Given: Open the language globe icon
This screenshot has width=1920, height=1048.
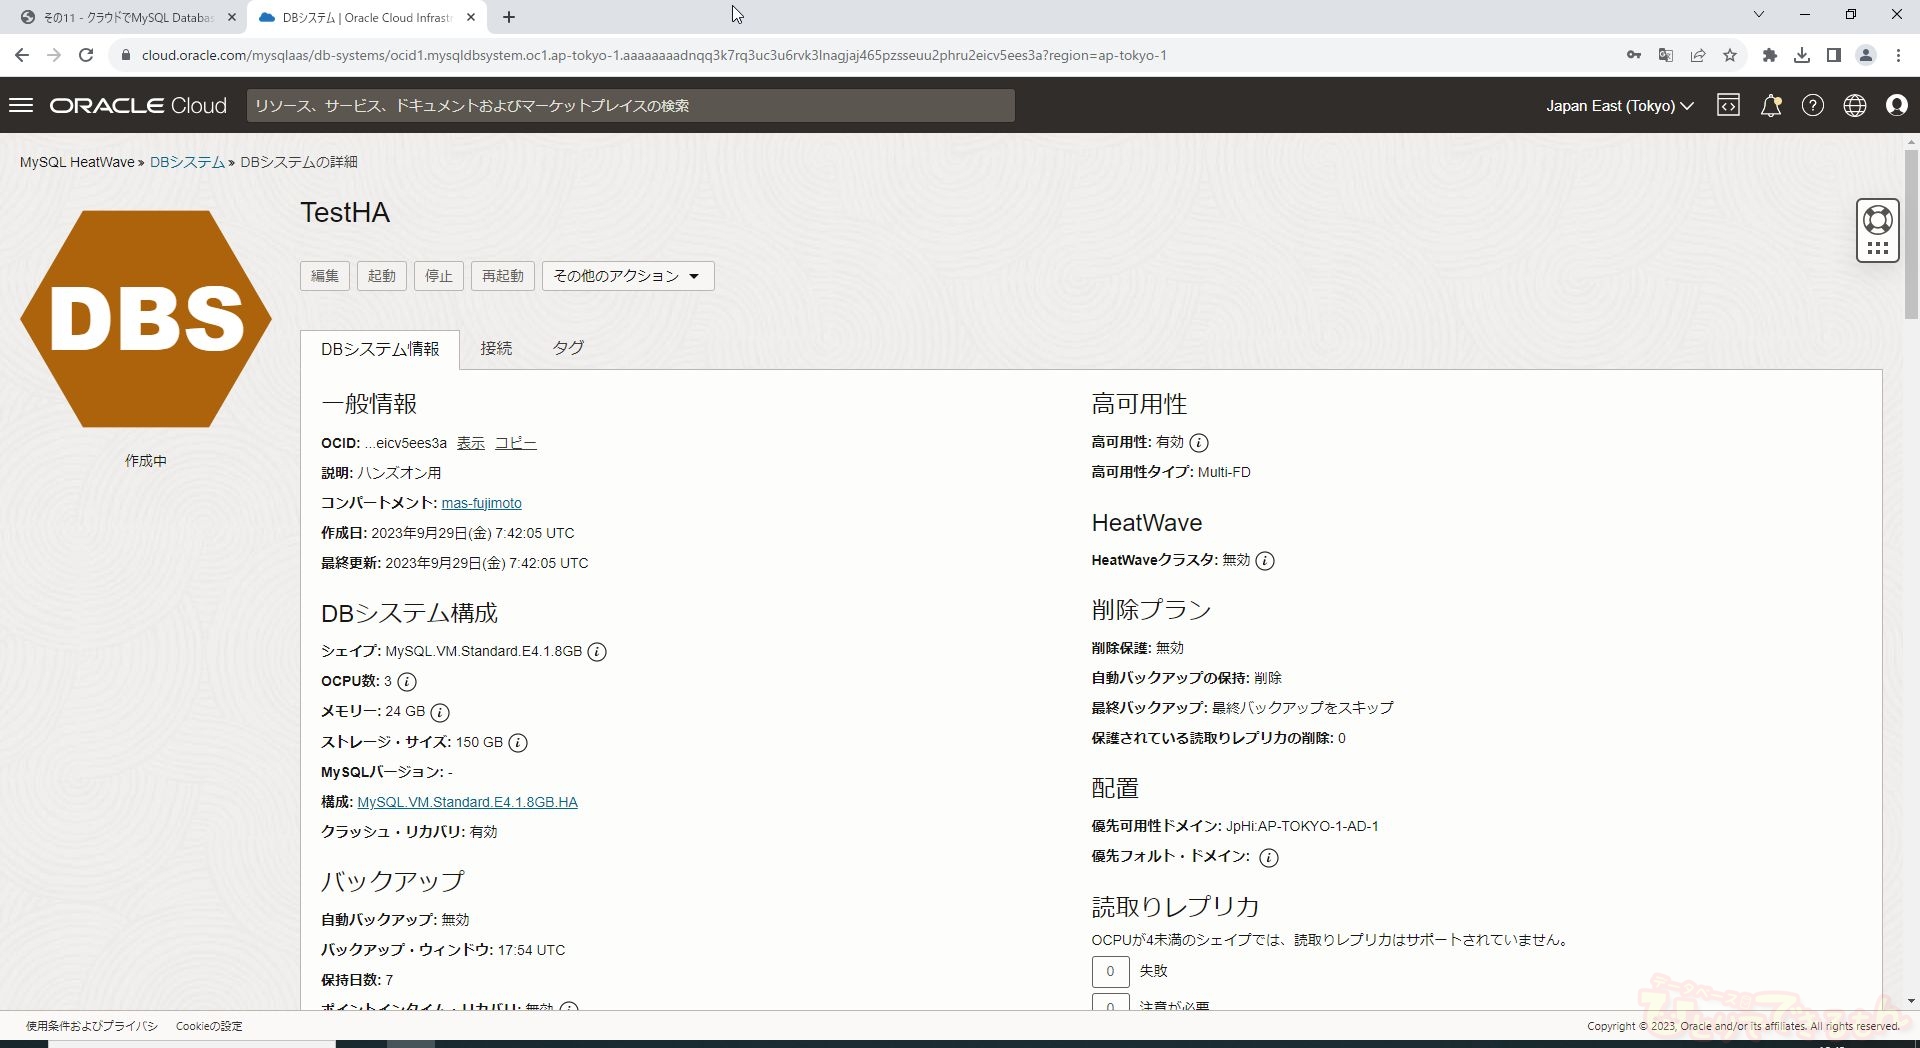Looking at the screenshot, I should click(x=1854, y=105).
